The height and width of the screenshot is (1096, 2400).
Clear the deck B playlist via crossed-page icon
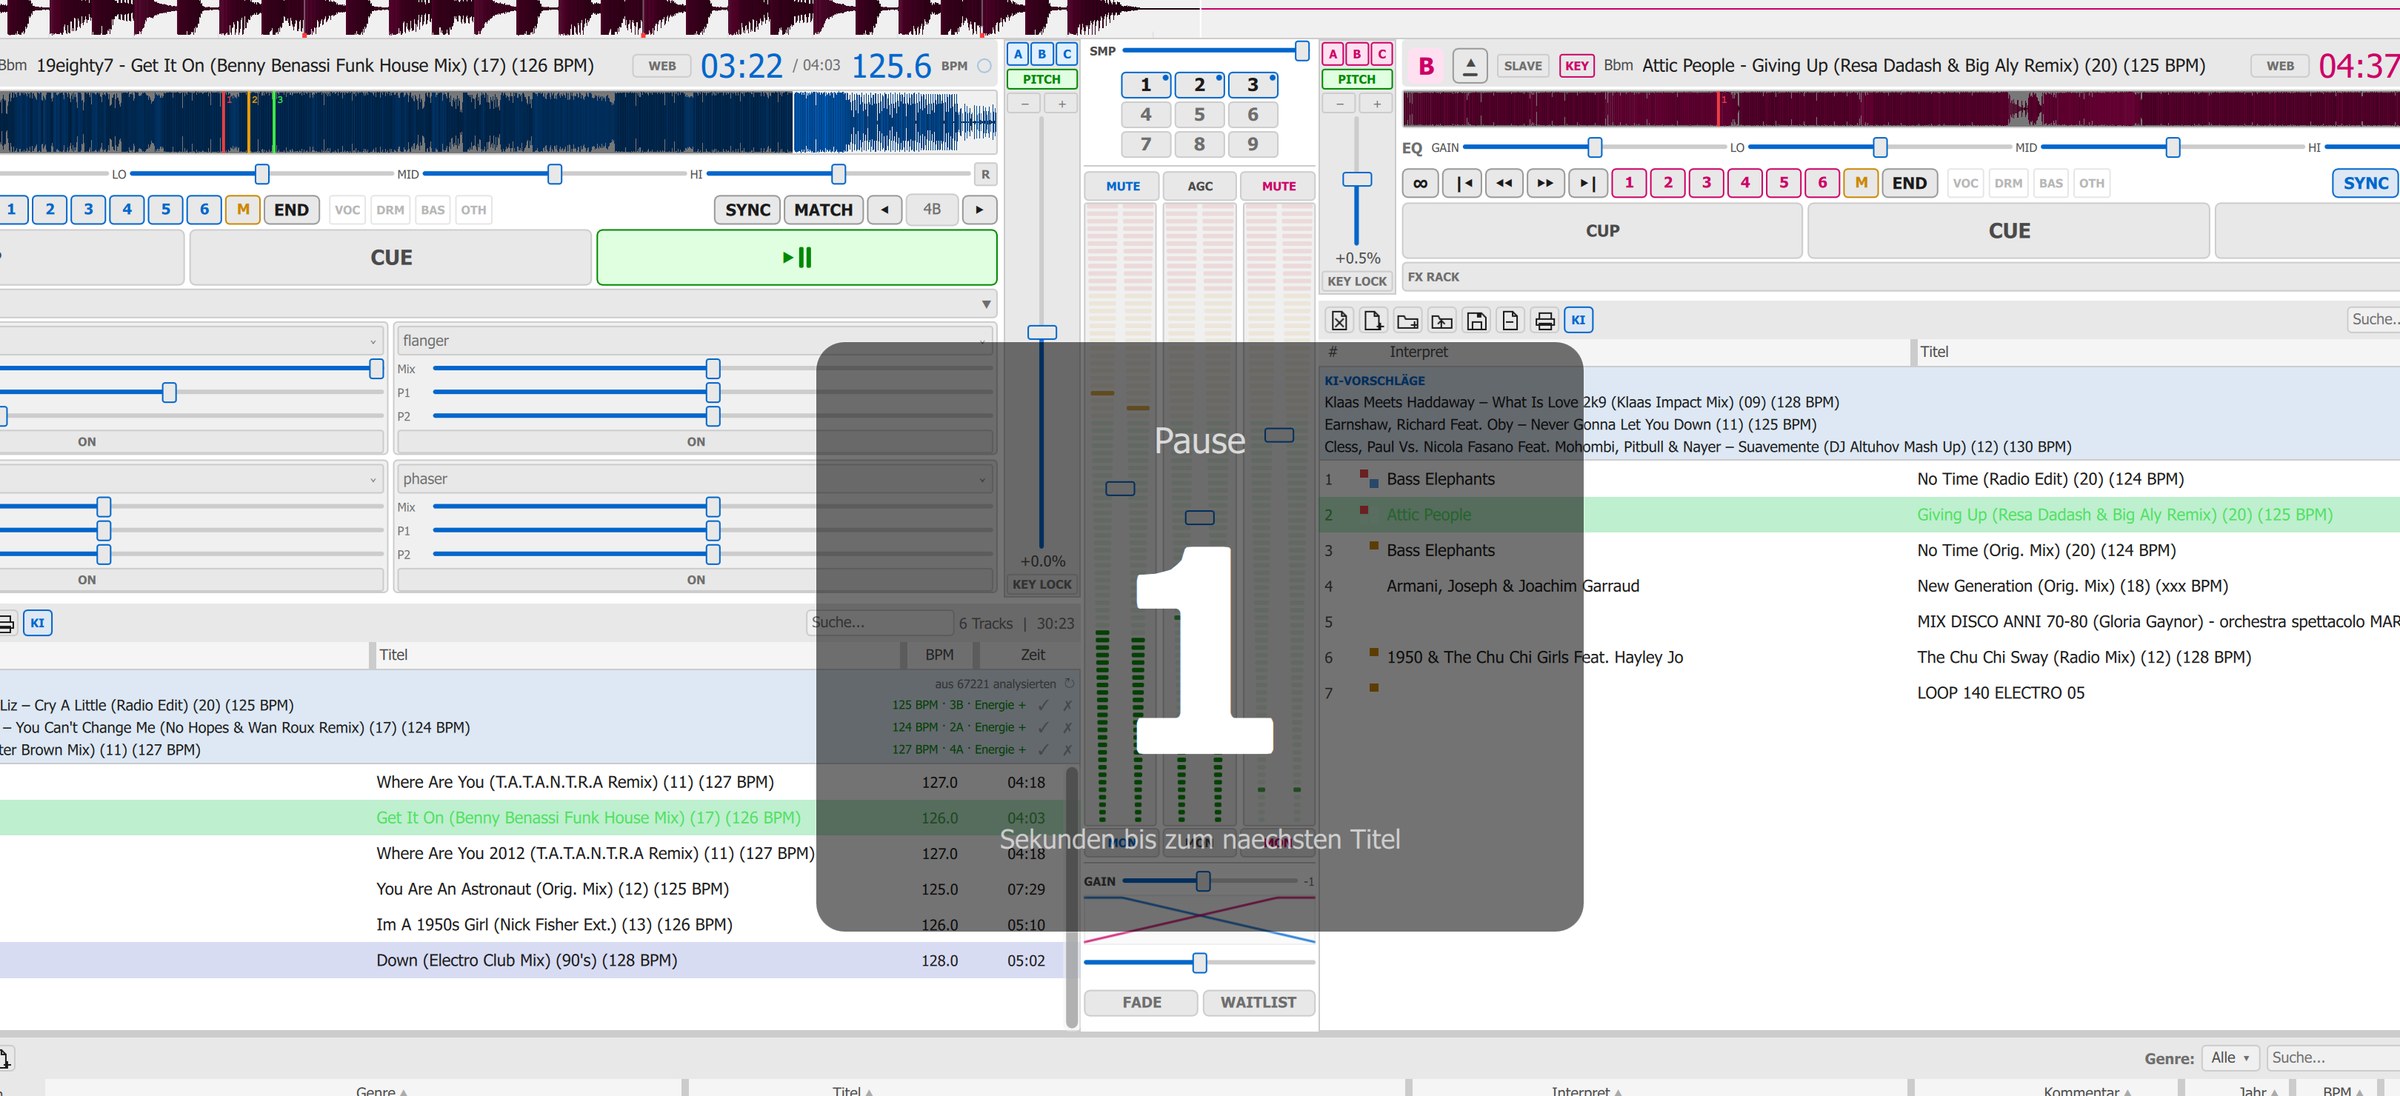1339,320
